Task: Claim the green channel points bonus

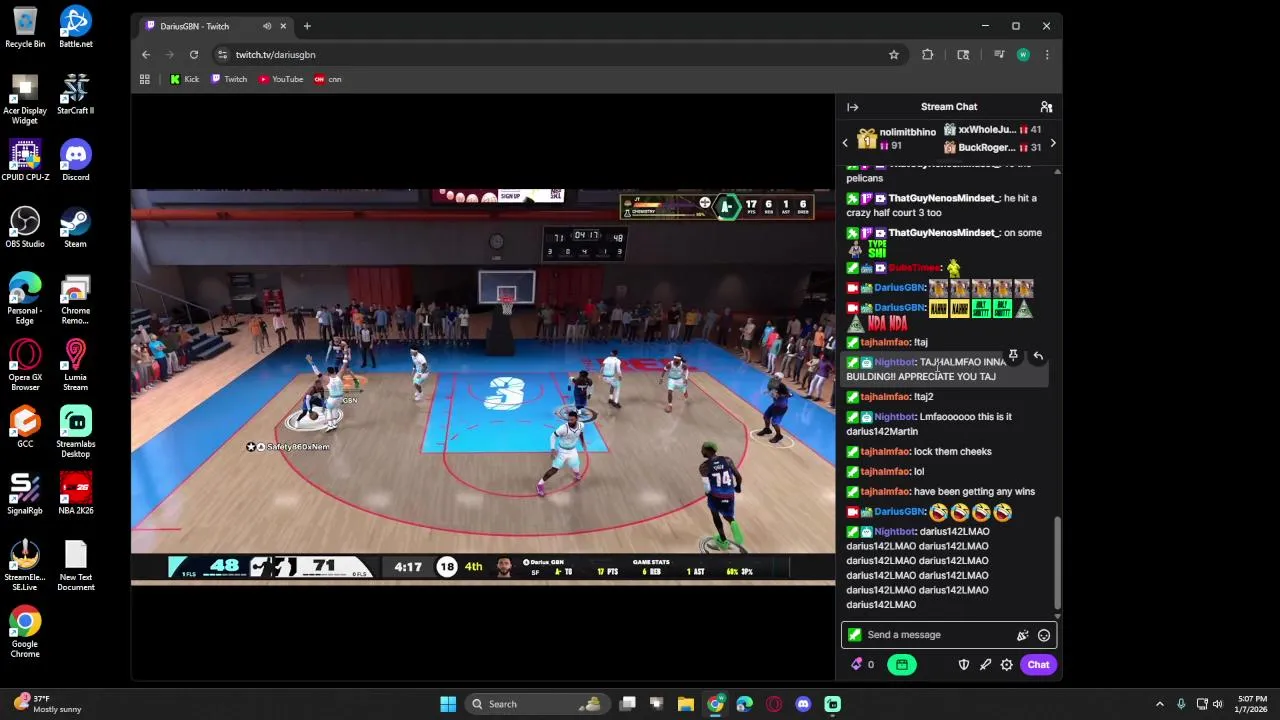Action: point(901,665)
